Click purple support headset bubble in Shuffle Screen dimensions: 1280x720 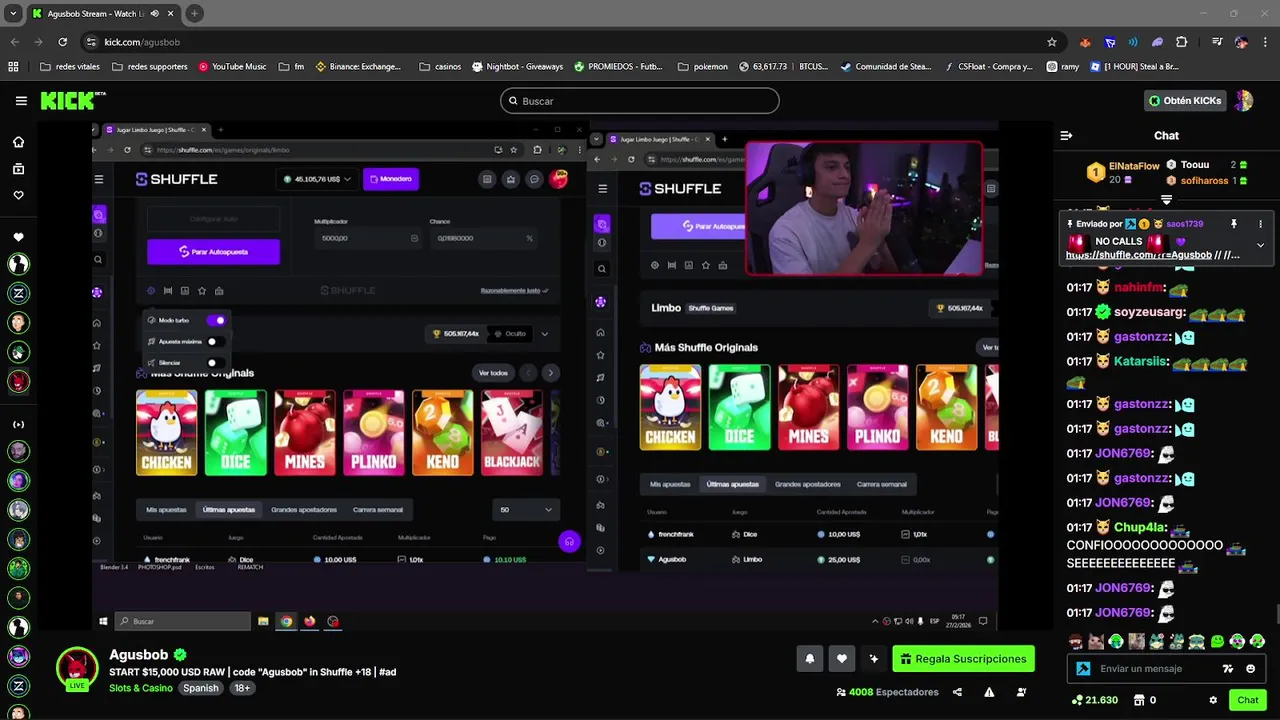tap(569, 542)
